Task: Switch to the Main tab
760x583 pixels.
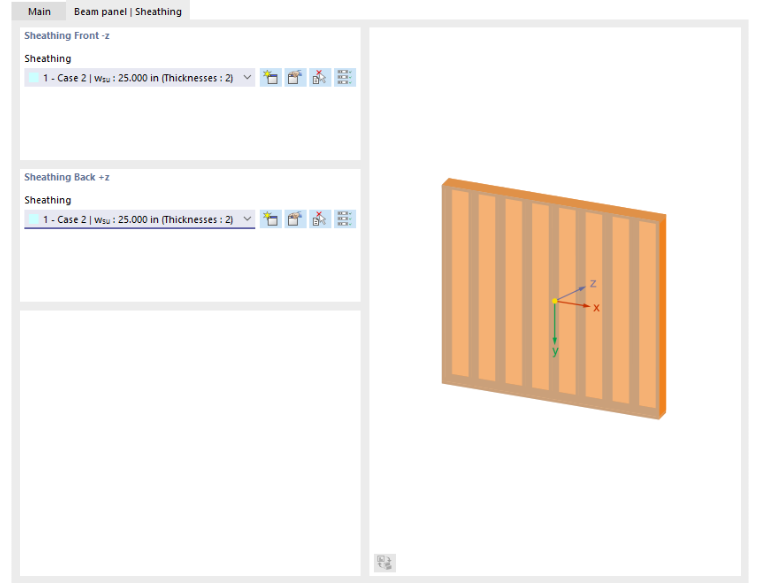Action: [x=39, y=11]
